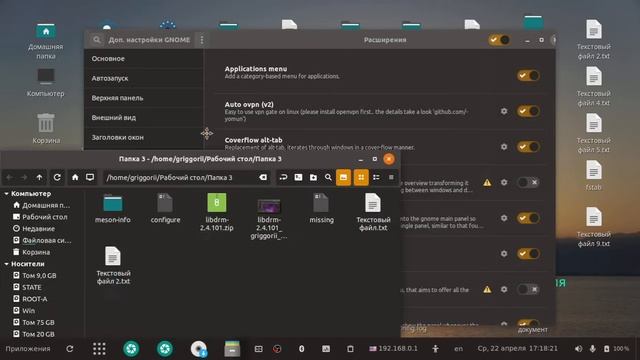Click the highlighted orange preview toolbar button
This screenshot has width=640, height=360.
[x=343, y=177]
